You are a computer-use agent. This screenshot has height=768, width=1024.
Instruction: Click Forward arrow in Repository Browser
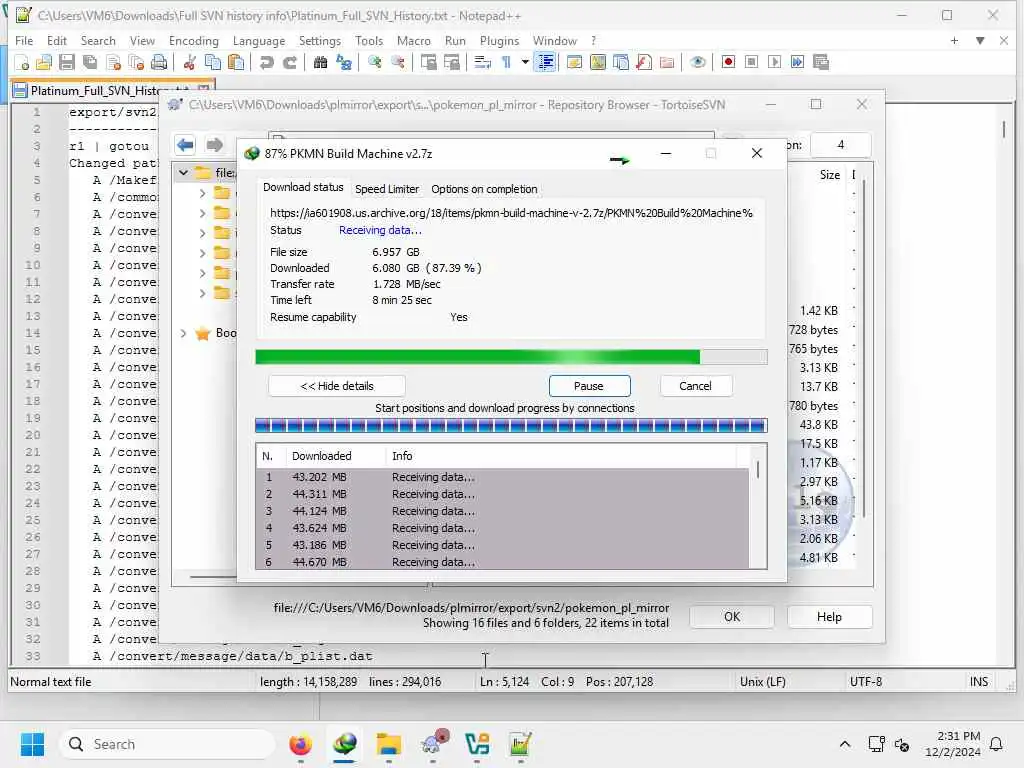214,145
